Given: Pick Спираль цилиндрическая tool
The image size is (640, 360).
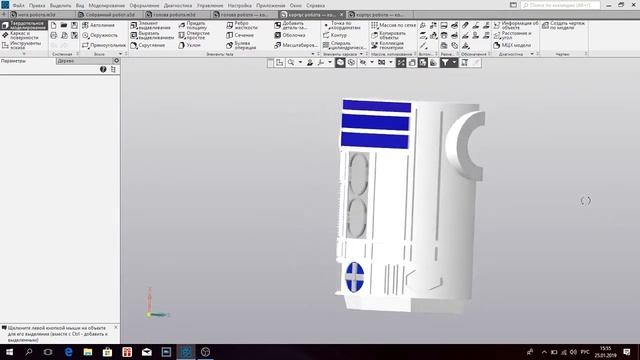Looking at the screenshot, I should click(344, 45).
